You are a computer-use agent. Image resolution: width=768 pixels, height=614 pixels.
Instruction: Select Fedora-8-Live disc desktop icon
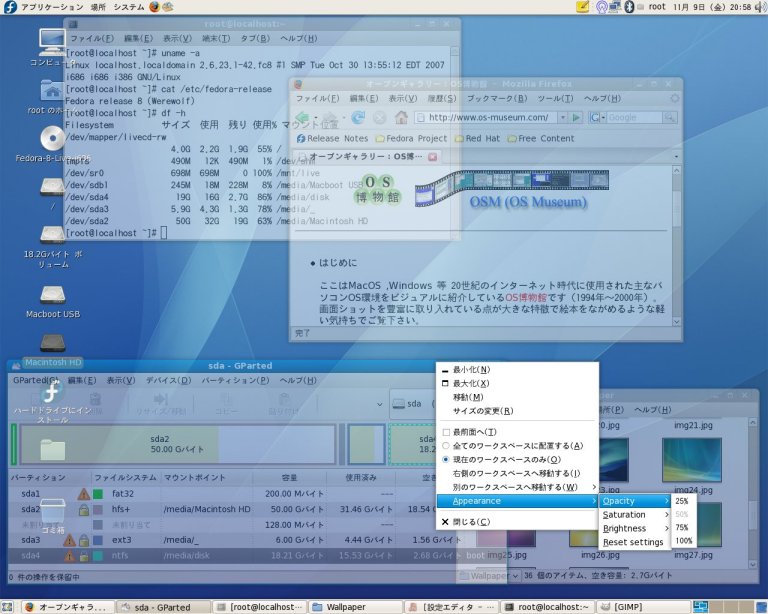(52, 139)
